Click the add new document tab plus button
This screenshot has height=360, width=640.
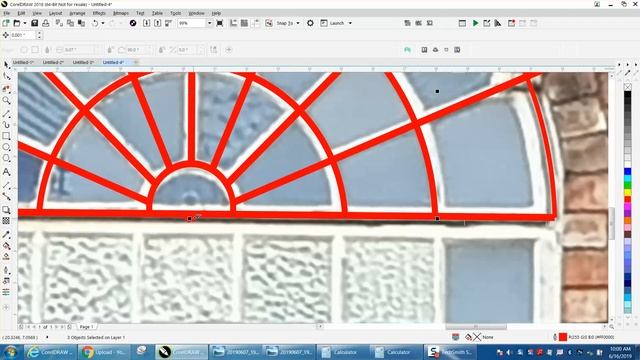(136, 62)
